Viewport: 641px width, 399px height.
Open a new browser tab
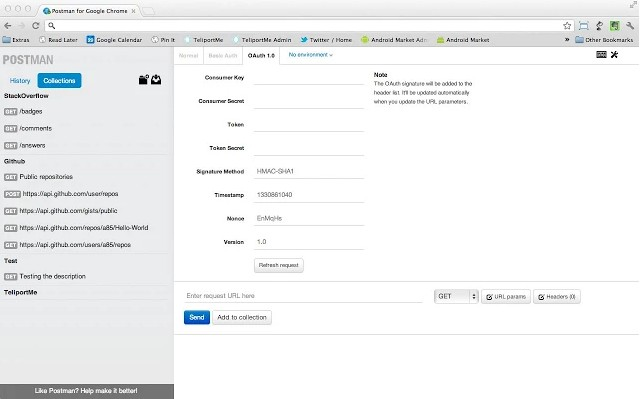pyautogui.click(x=148, y=11)
